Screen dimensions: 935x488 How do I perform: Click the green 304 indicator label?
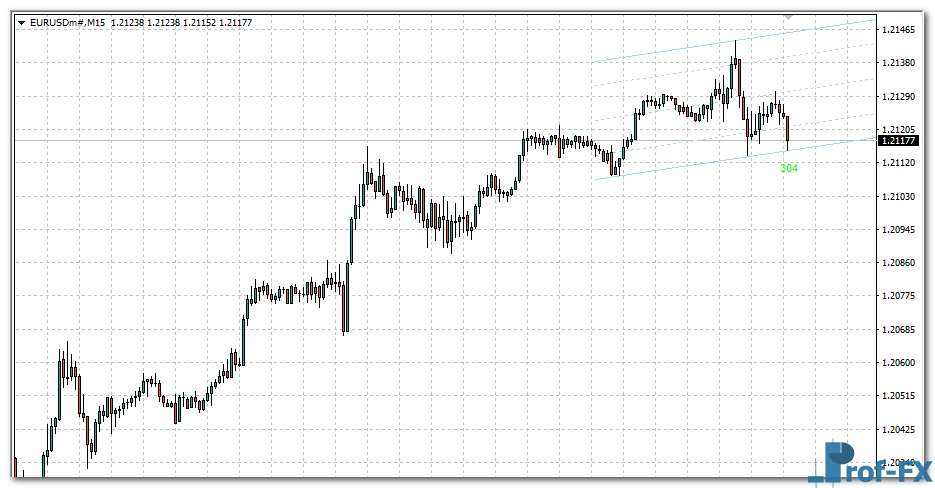[788, 168]
